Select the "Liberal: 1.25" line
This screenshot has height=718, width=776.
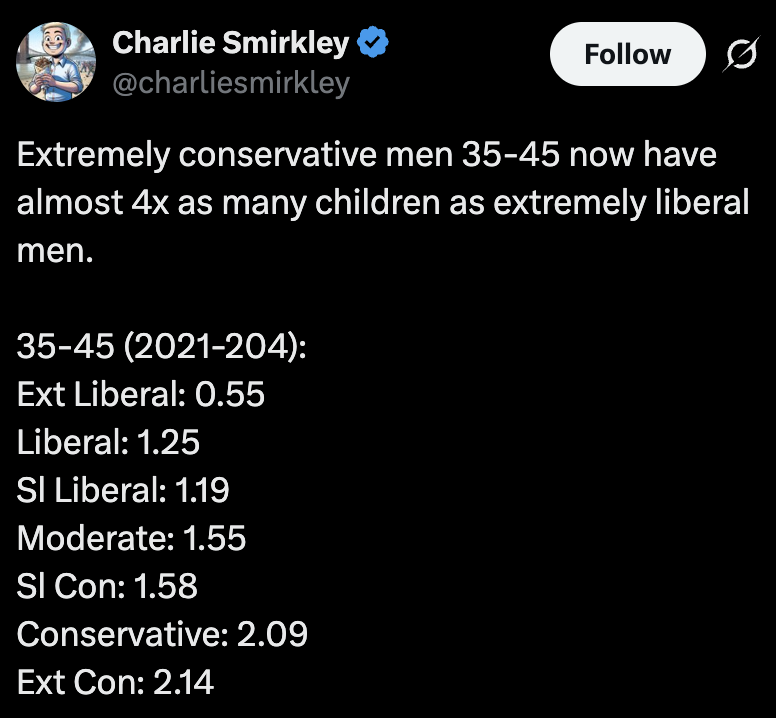(109, 442)
